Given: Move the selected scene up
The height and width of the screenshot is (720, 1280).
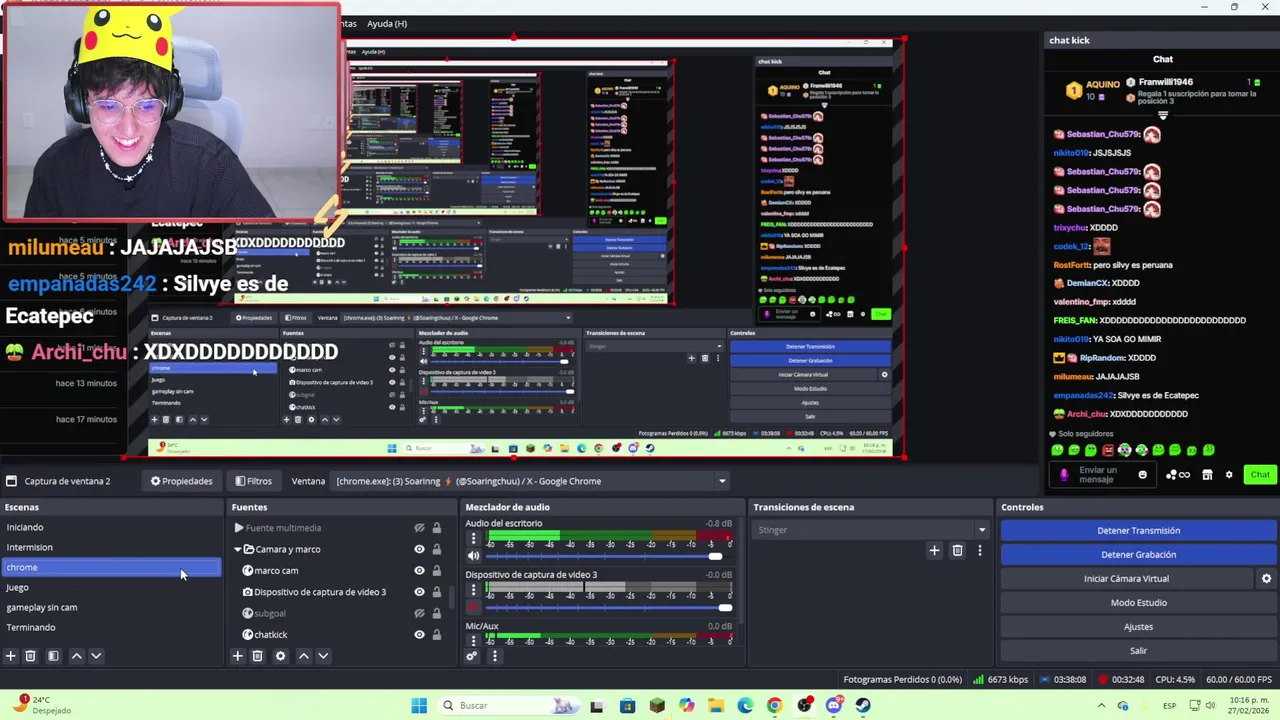Looking at the screenshot, I should (76, 656).
